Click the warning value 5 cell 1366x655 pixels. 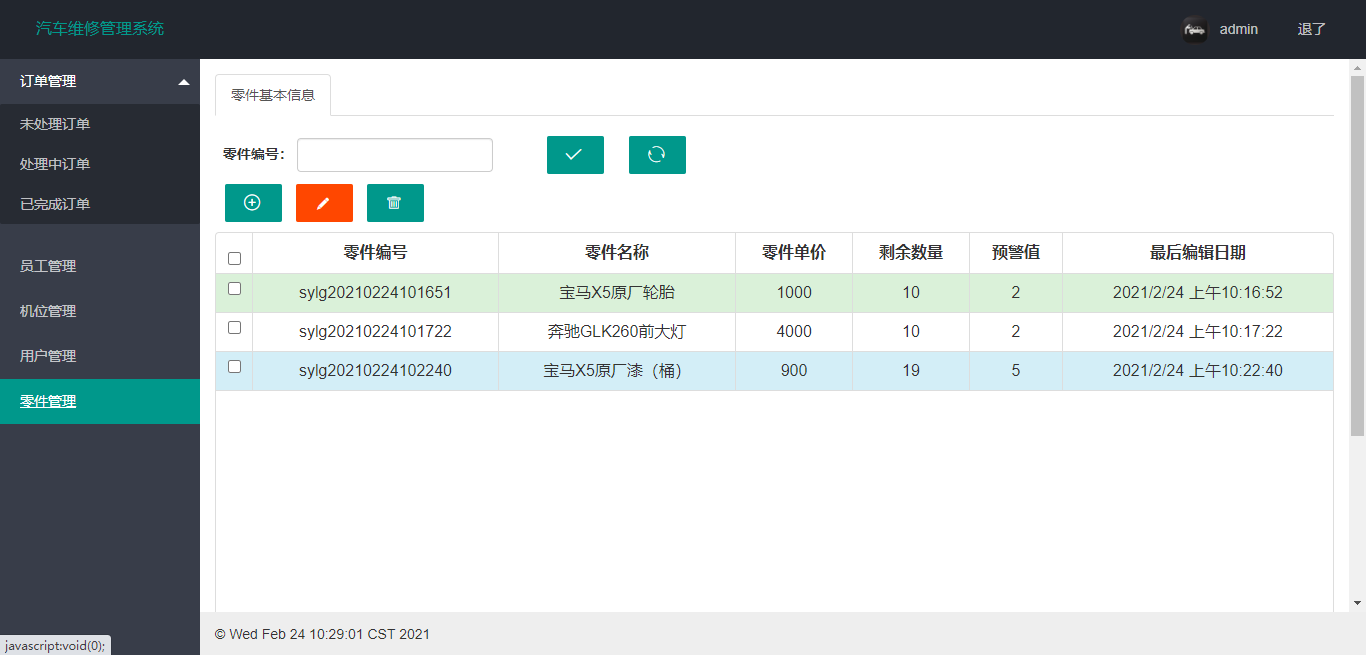(x=1016, y=371)
